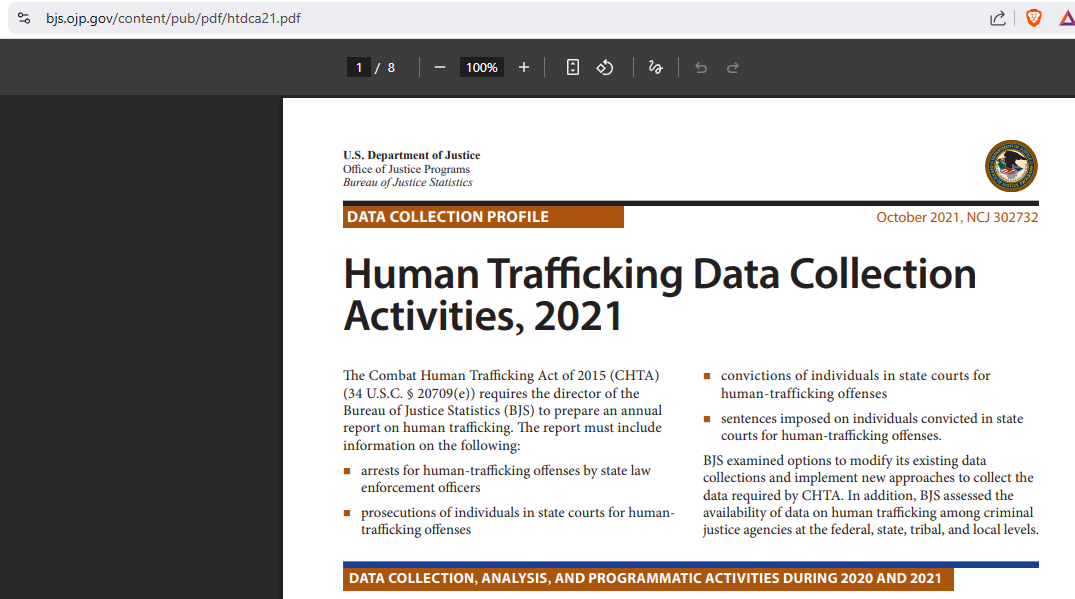
Task: Undo last annotation in PDF toolbar
Action: (701, 67)
